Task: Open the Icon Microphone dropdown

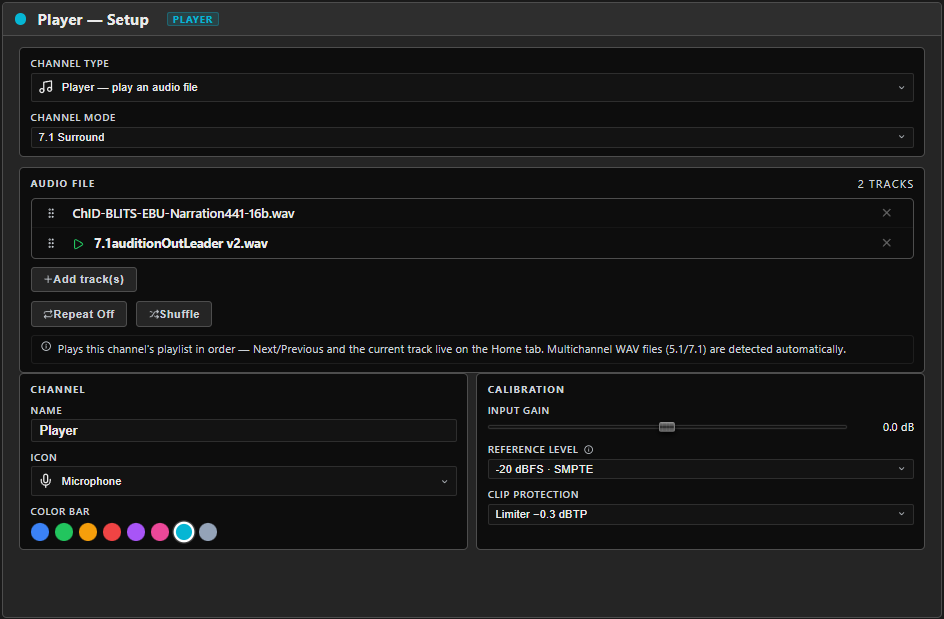Action: 243,481
